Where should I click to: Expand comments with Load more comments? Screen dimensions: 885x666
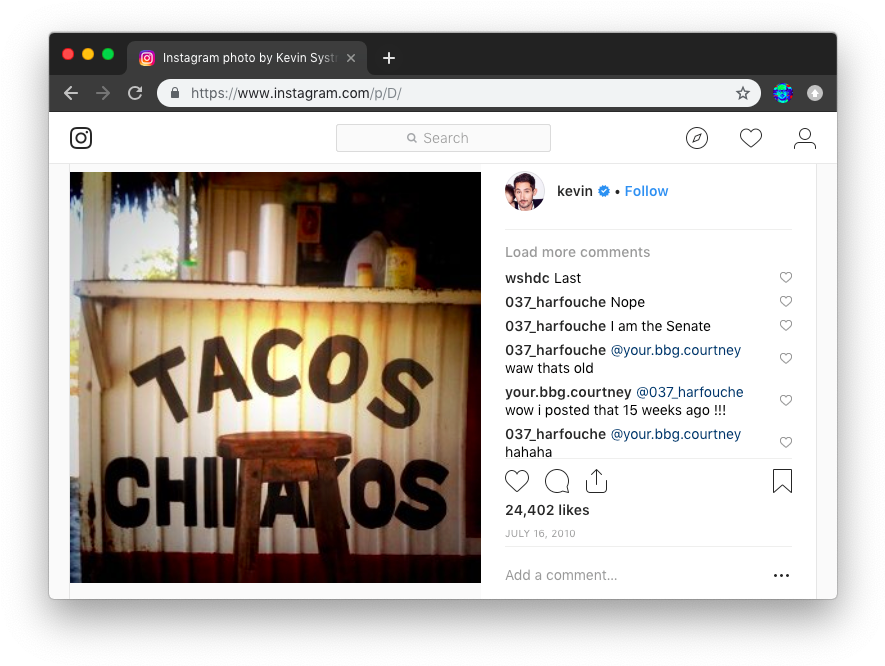(x=577, y=252)
